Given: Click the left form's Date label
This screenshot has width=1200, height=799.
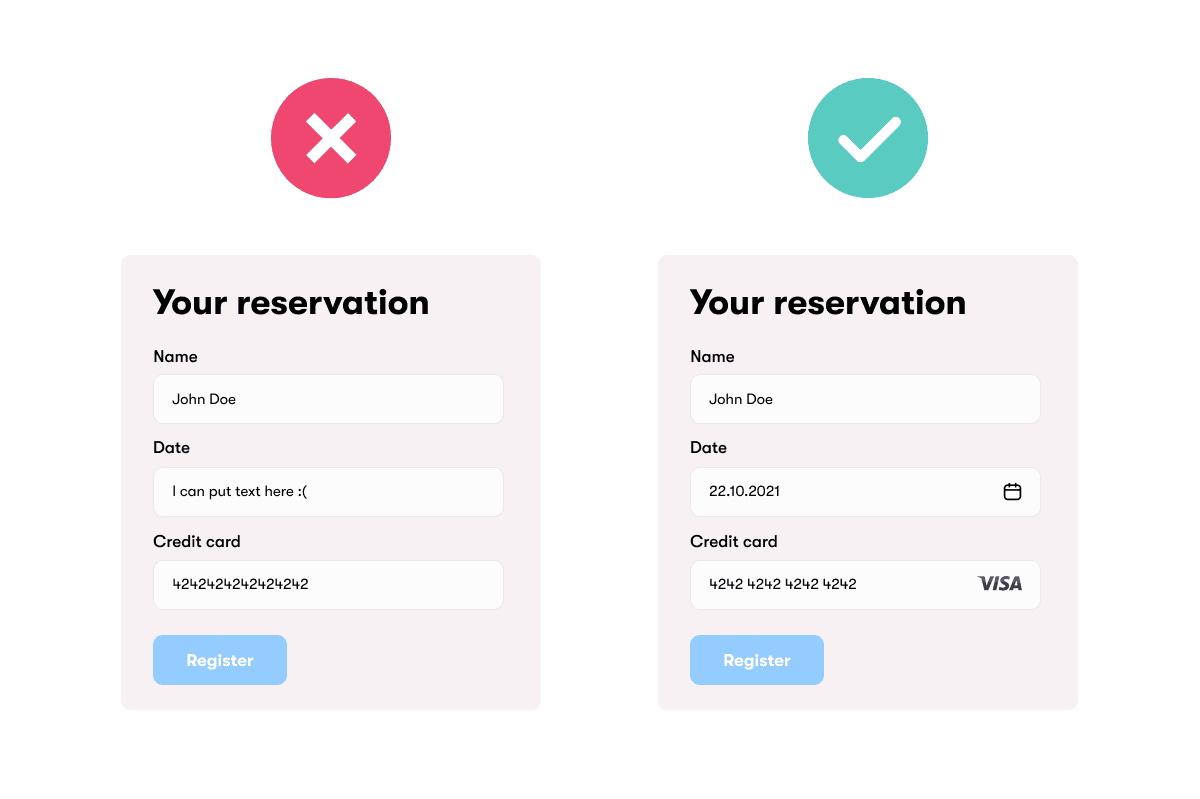Looking at the screenshot, I should [x=172, y=448].
